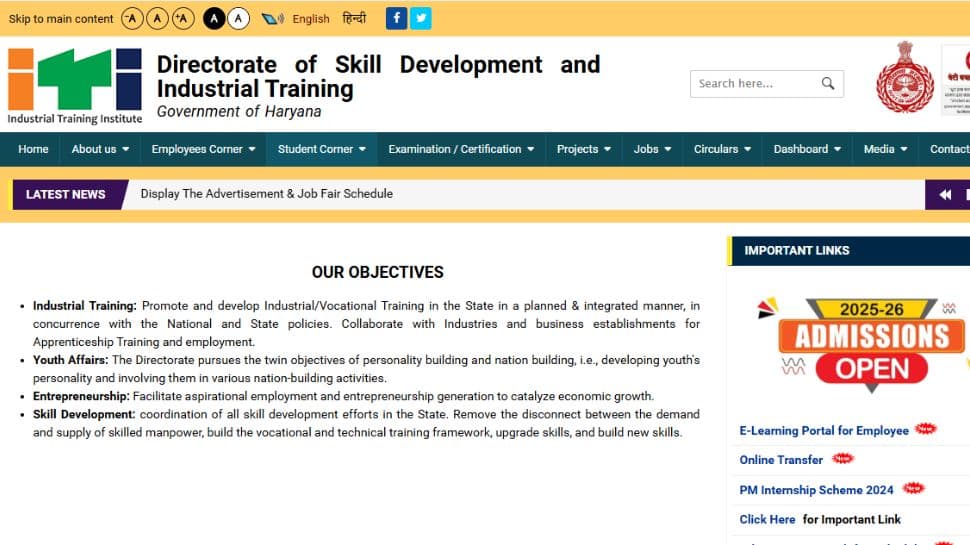The image size is (970, 545).
Task: Open the PM Internship Scheme 2024 link
Action: point(816,490)
